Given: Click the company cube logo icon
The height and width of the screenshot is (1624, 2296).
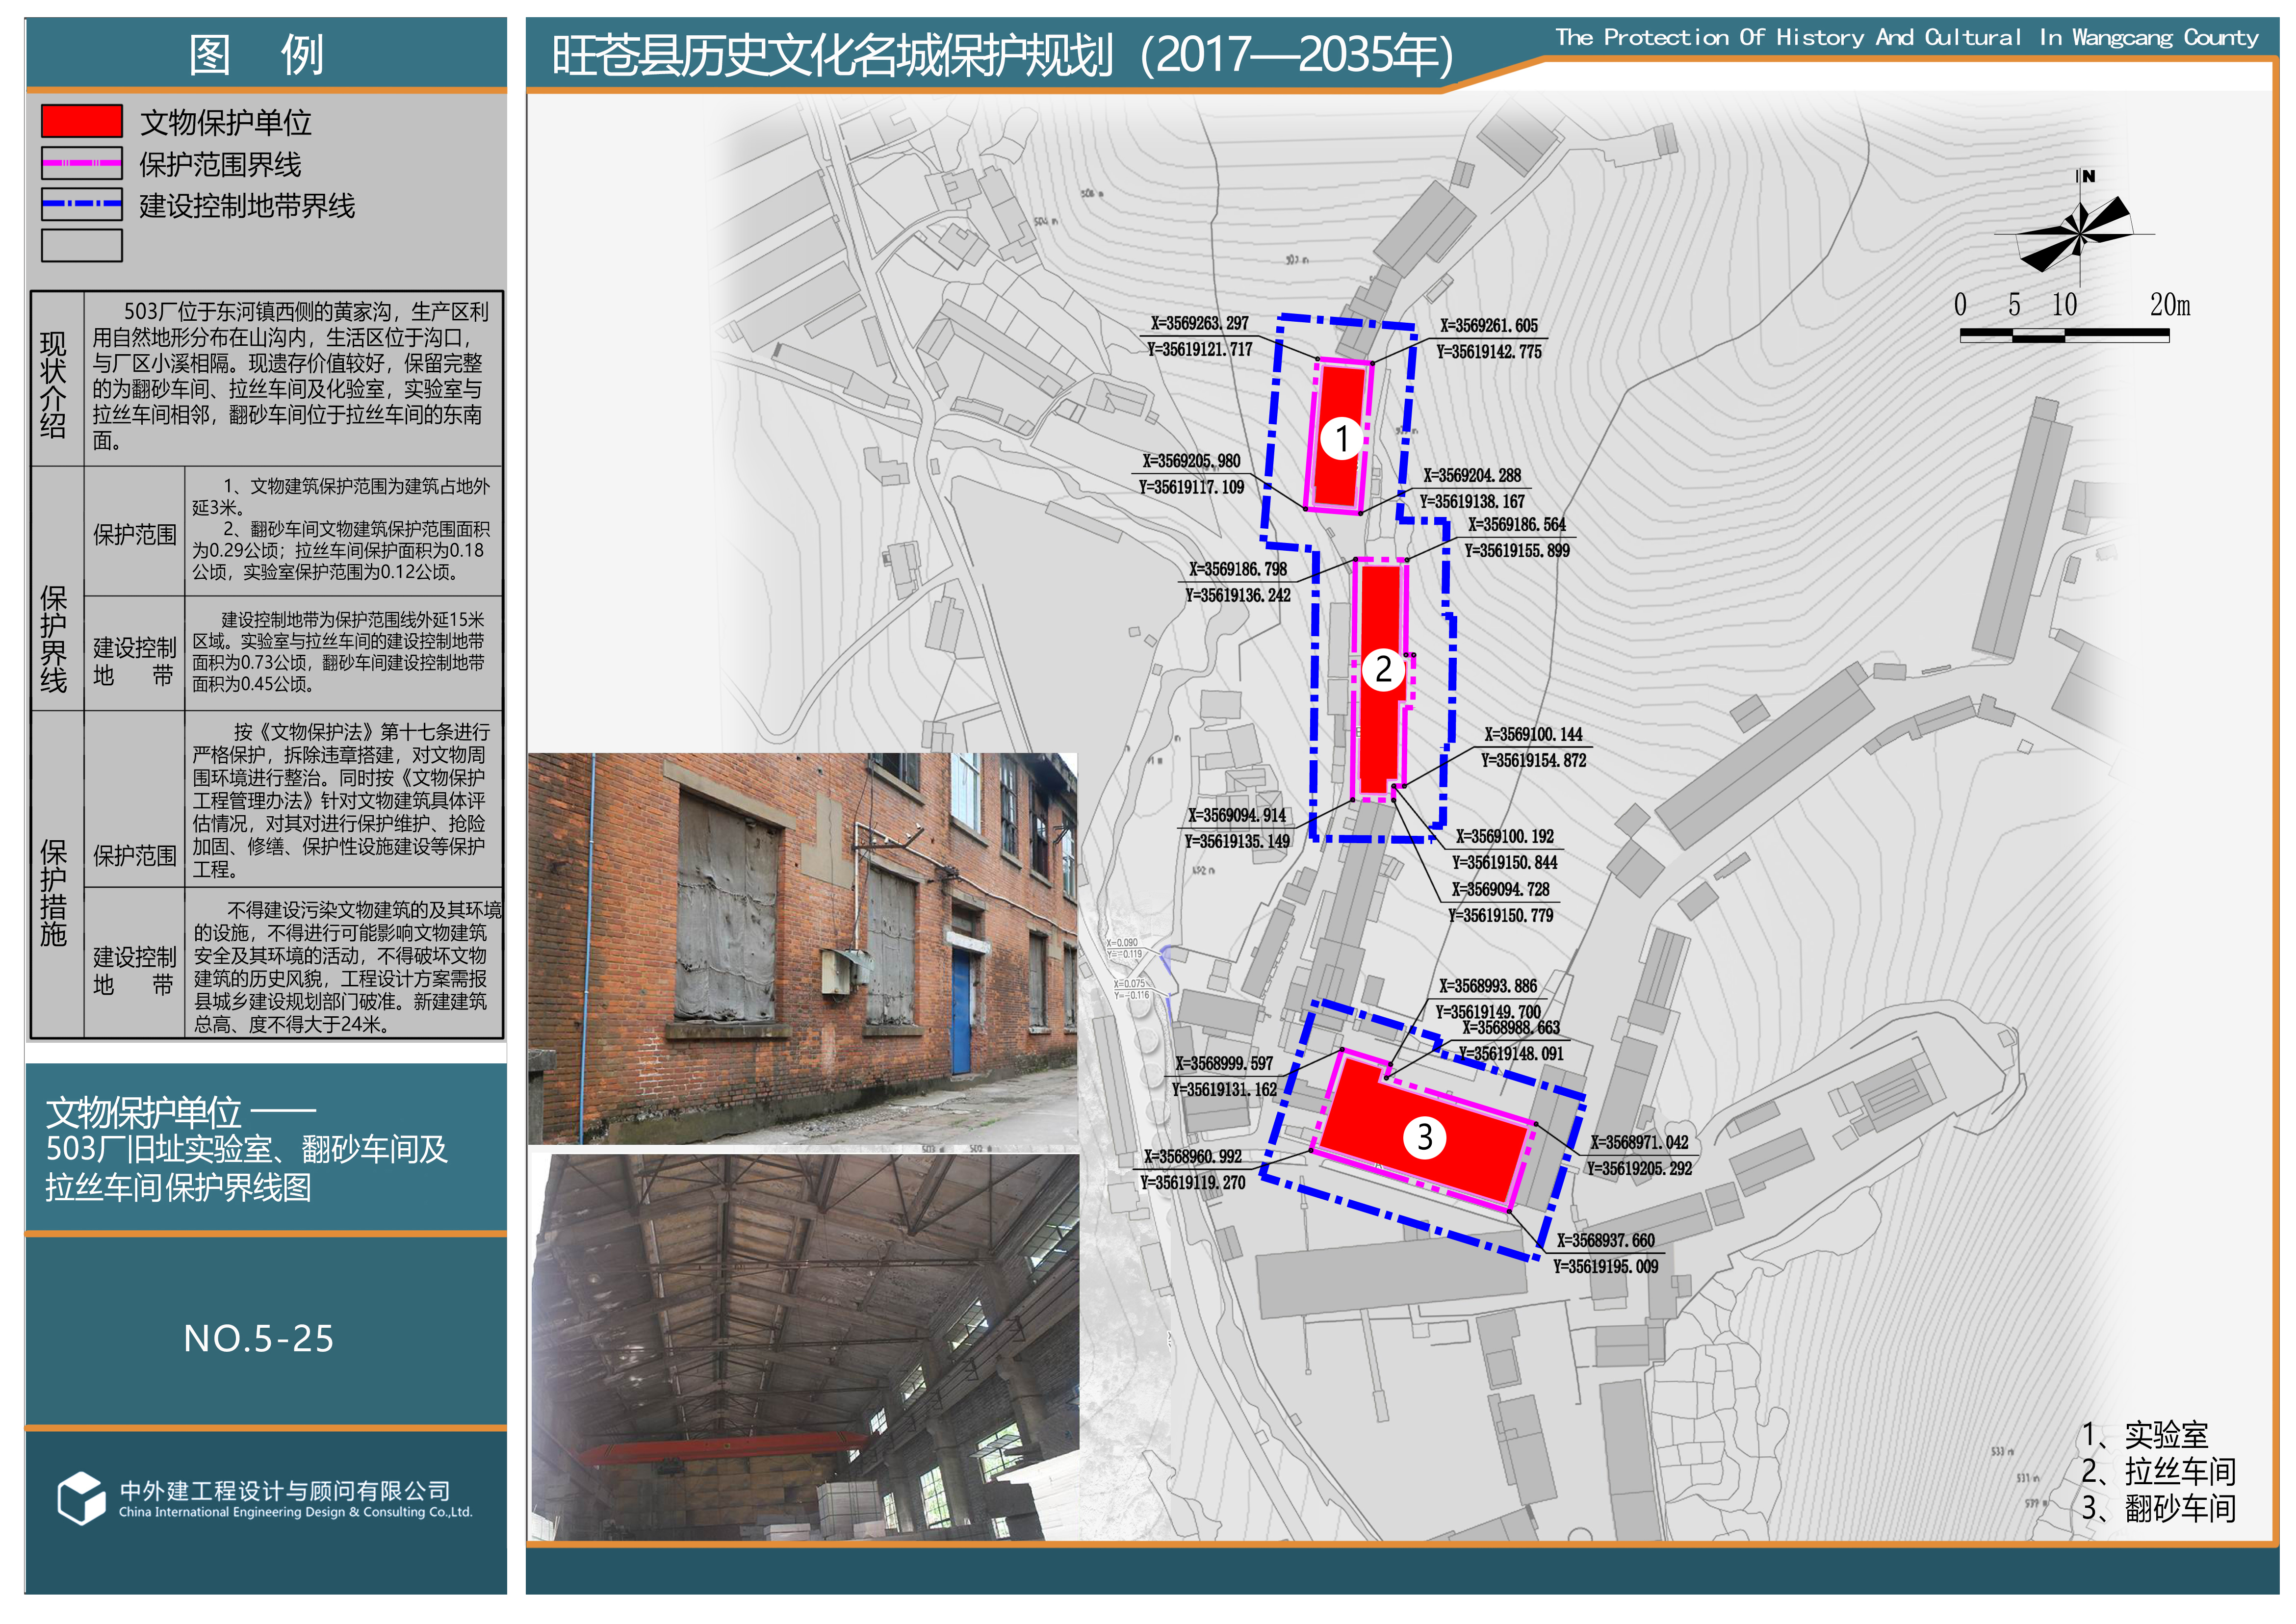Looking at the screenshot, I should 81,1498.
